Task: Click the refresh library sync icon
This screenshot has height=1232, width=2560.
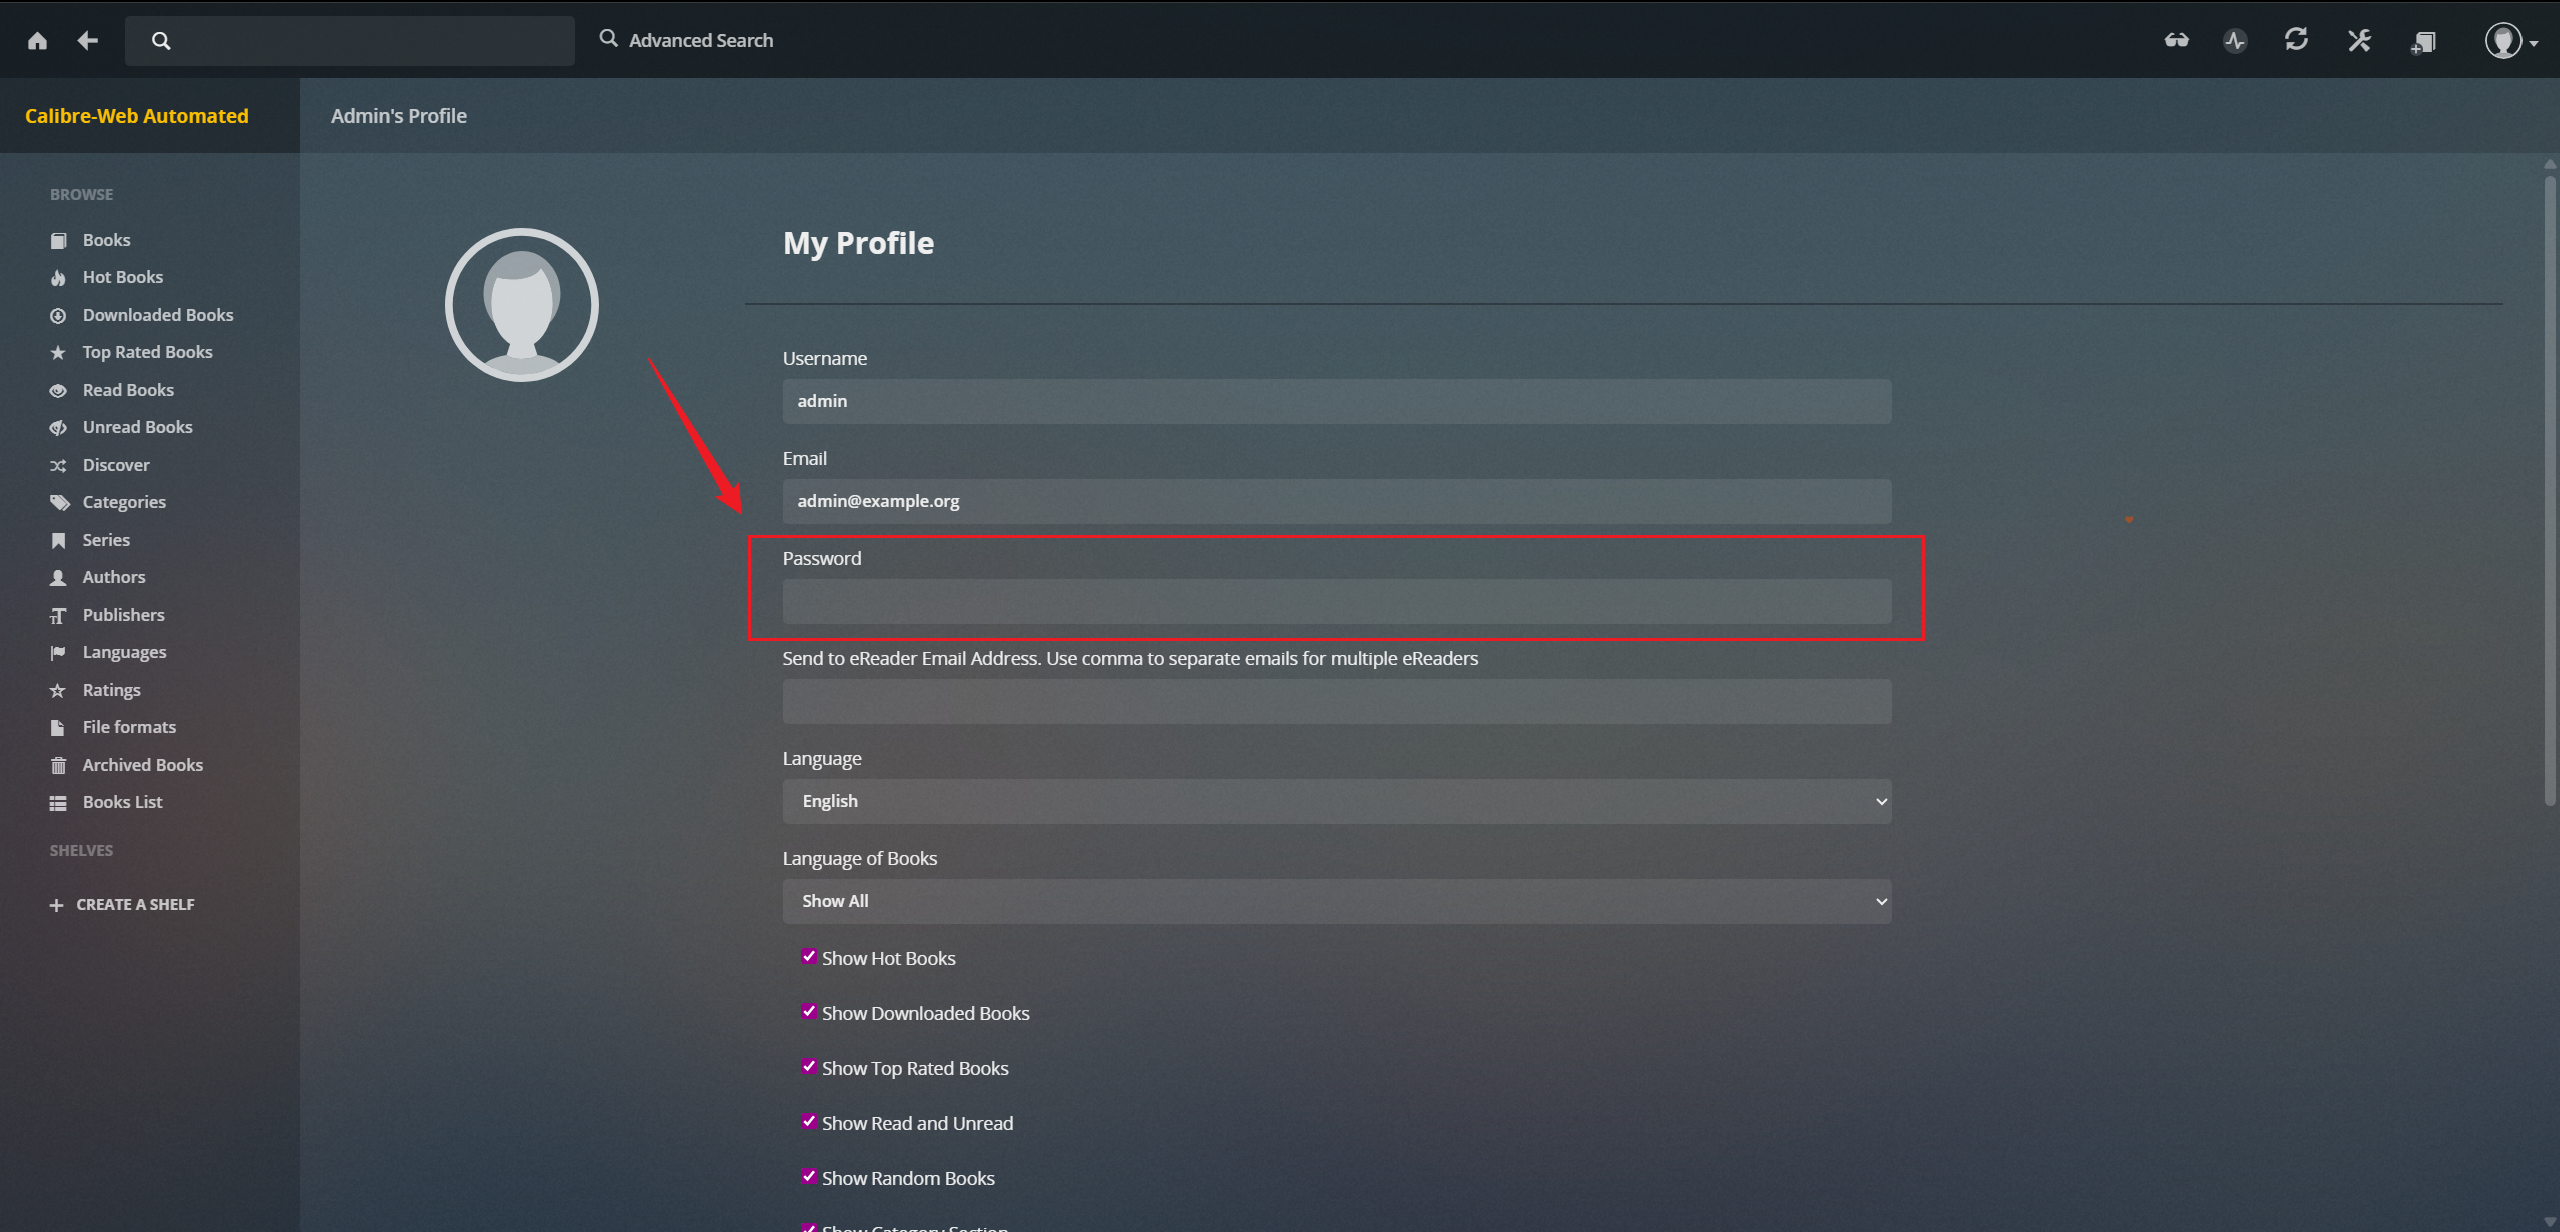Action: (2297, 40)
